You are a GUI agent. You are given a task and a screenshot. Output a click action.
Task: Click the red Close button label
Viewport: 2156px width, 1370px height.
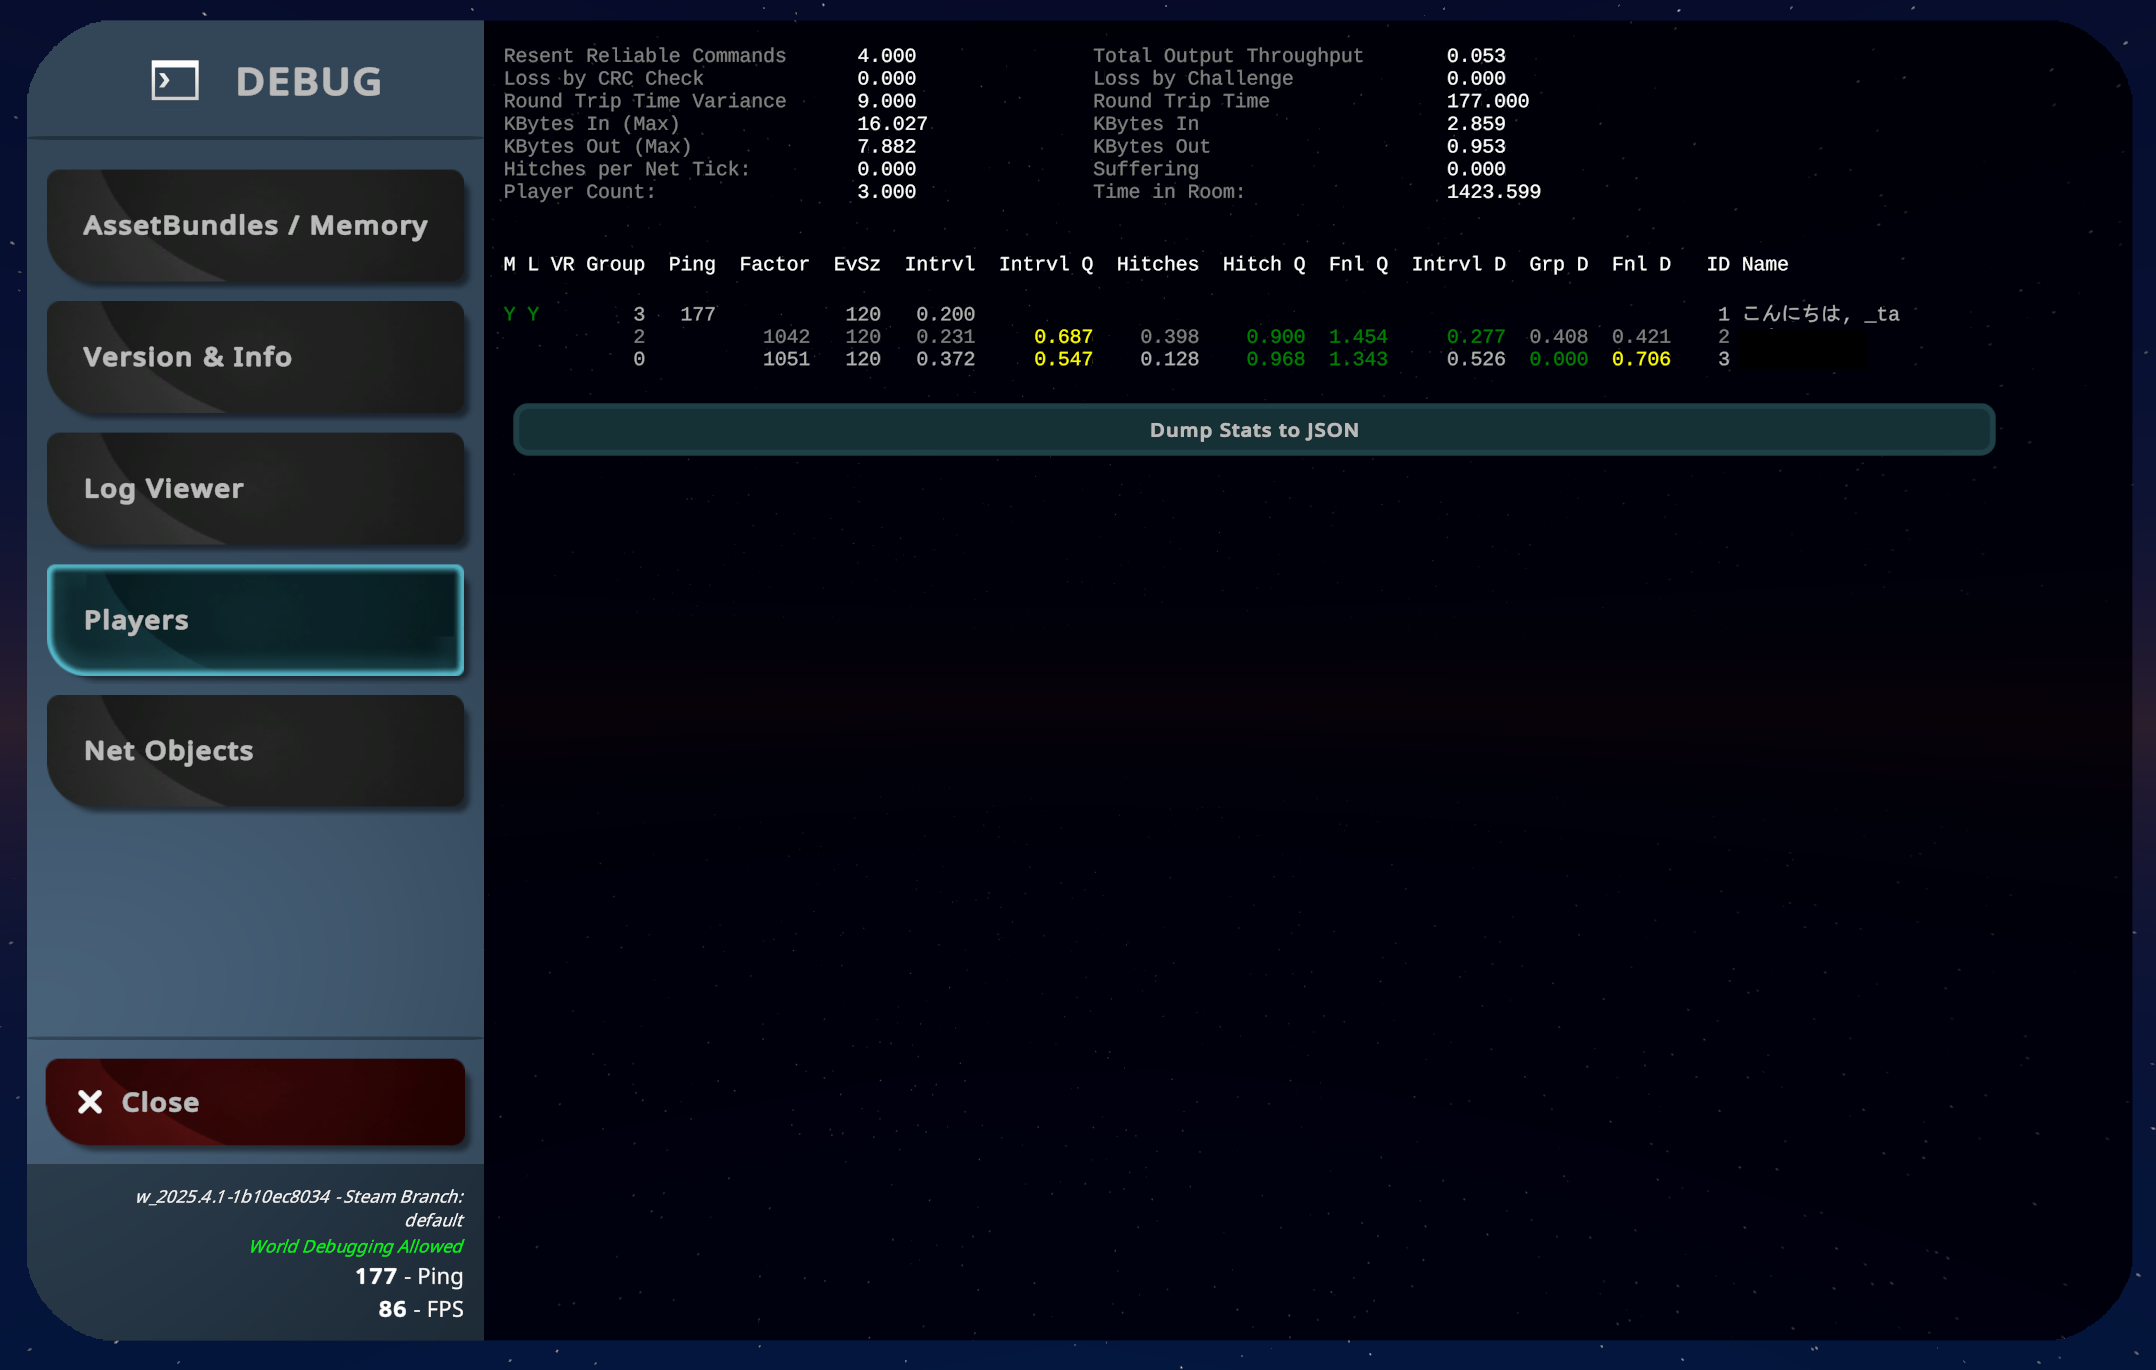coord(160,1102)
